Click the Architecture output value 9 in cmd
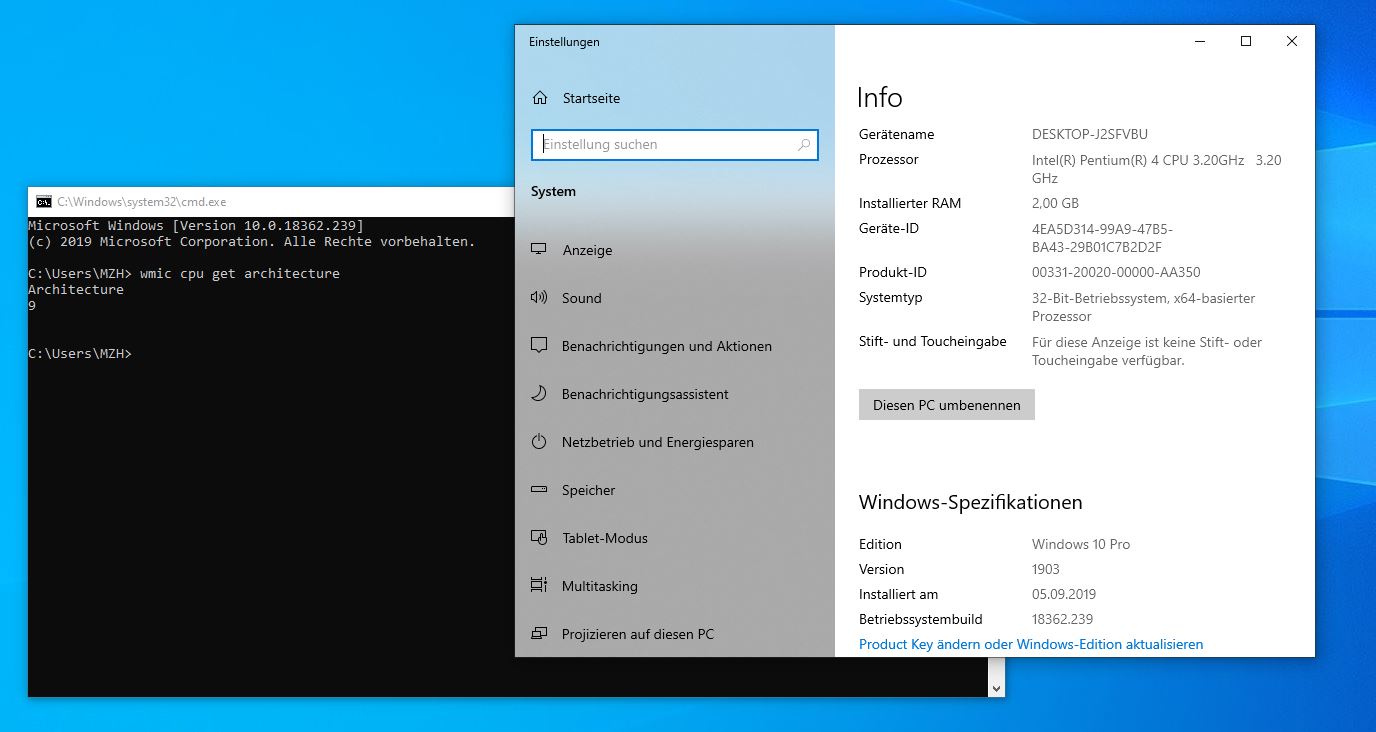The image size is (1376, 732). click(x=32, y=306)
